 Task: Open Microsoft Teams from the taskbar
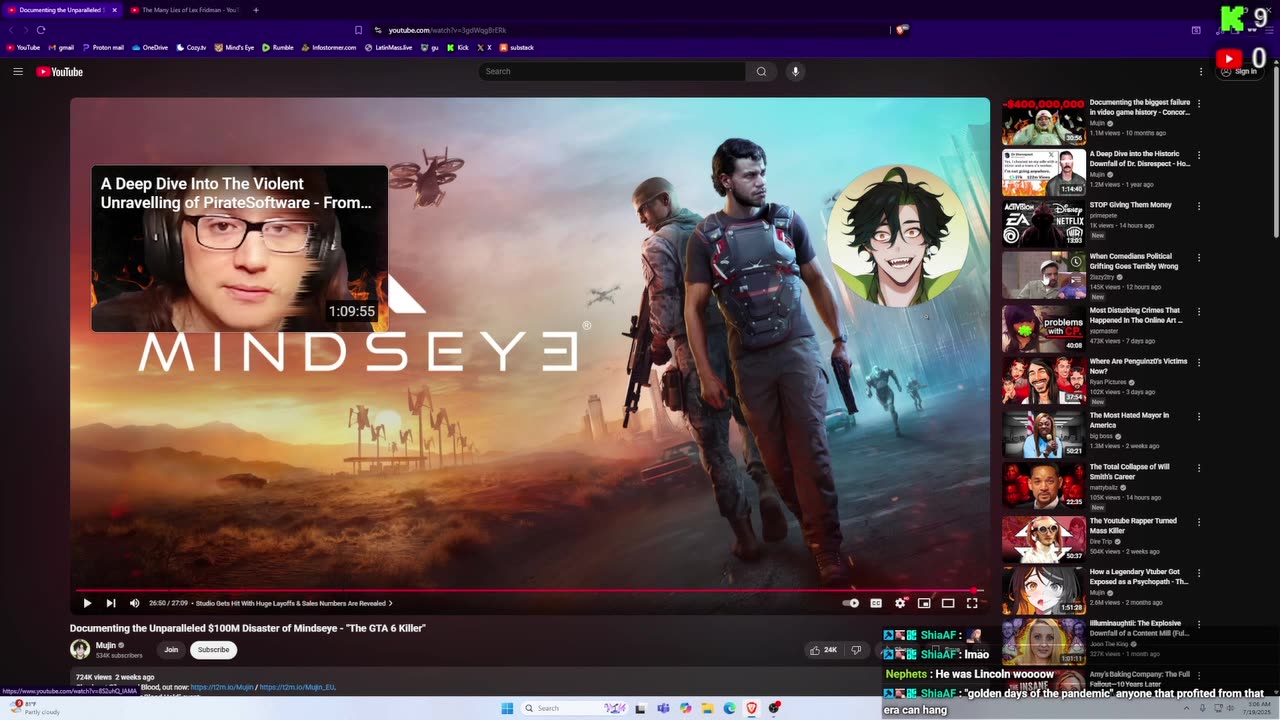tap(662, 708)
